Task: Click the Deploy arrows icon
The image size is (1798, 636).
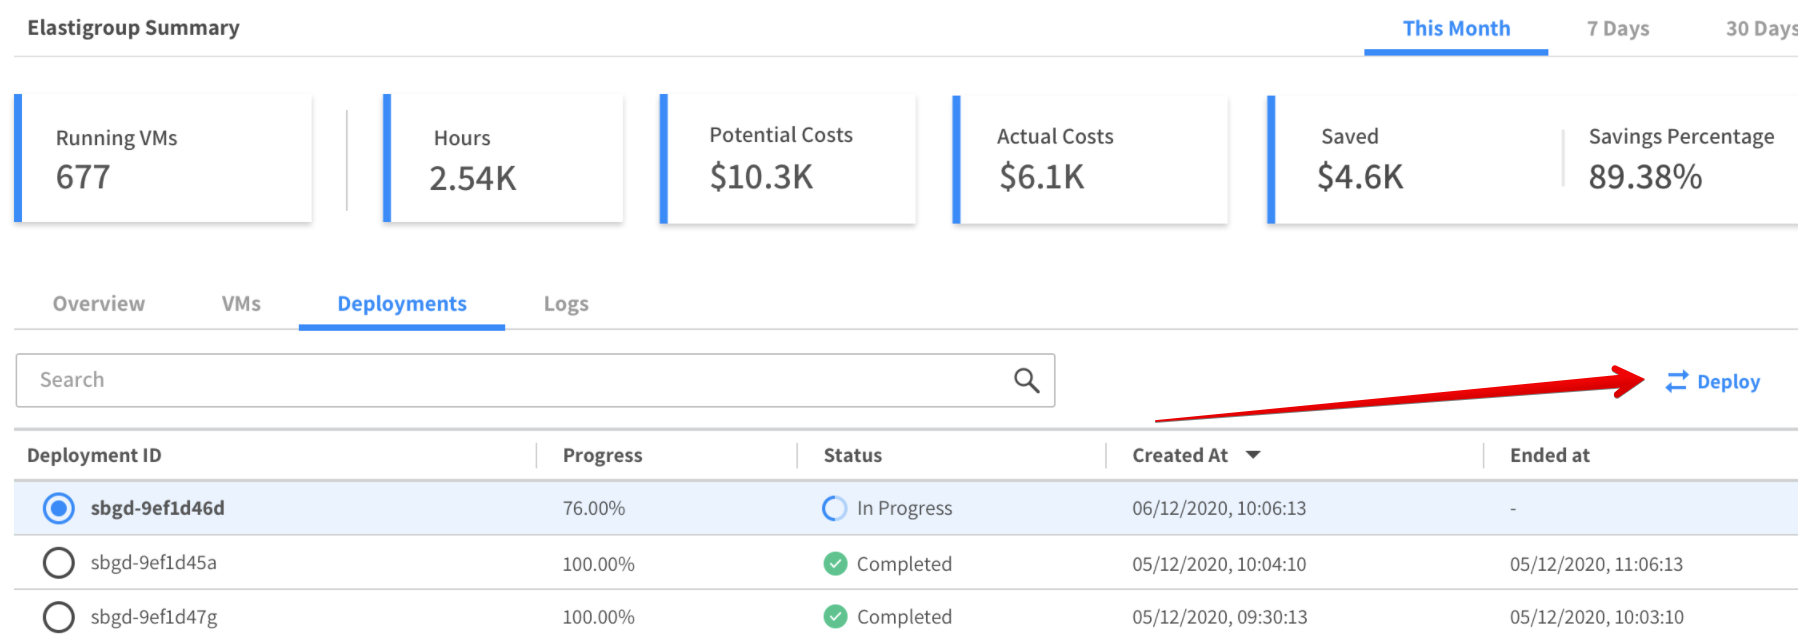Action: point(1676,382)
